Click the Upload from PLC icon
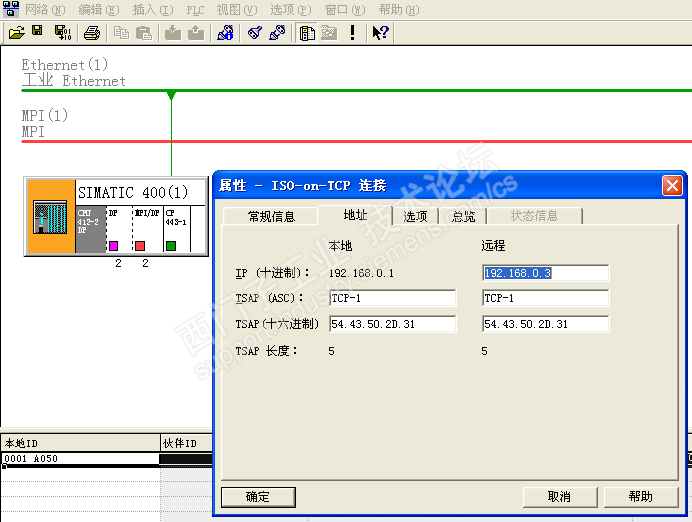The image size is (692, 522). (x=196, y=33)
